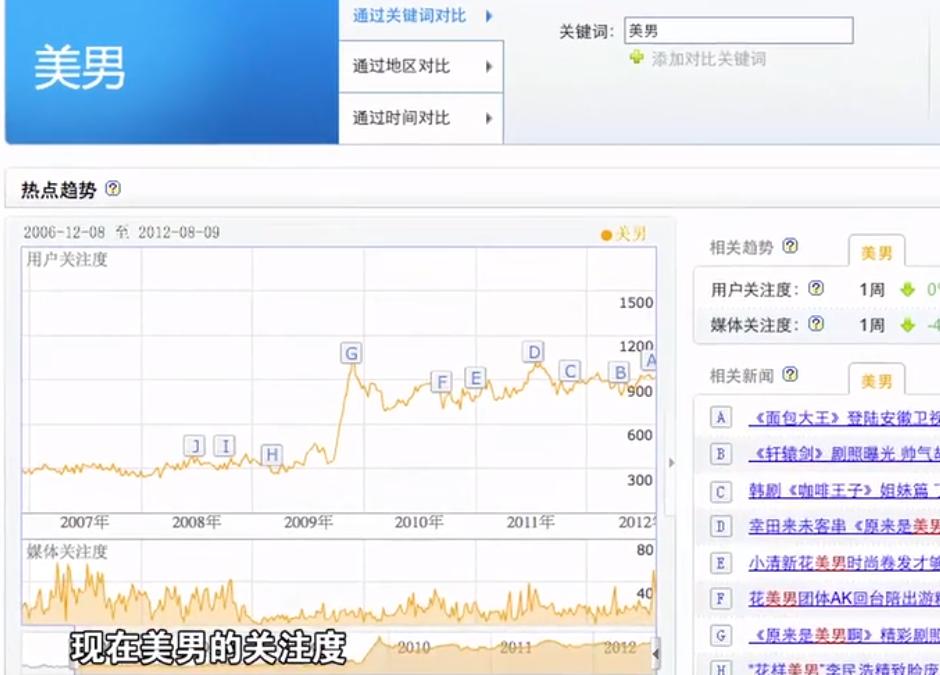Image resolution: width=940 pixels, height=675 pixels.
Task: Open the help icon next to 相关趋势
Action: (789, 246)
